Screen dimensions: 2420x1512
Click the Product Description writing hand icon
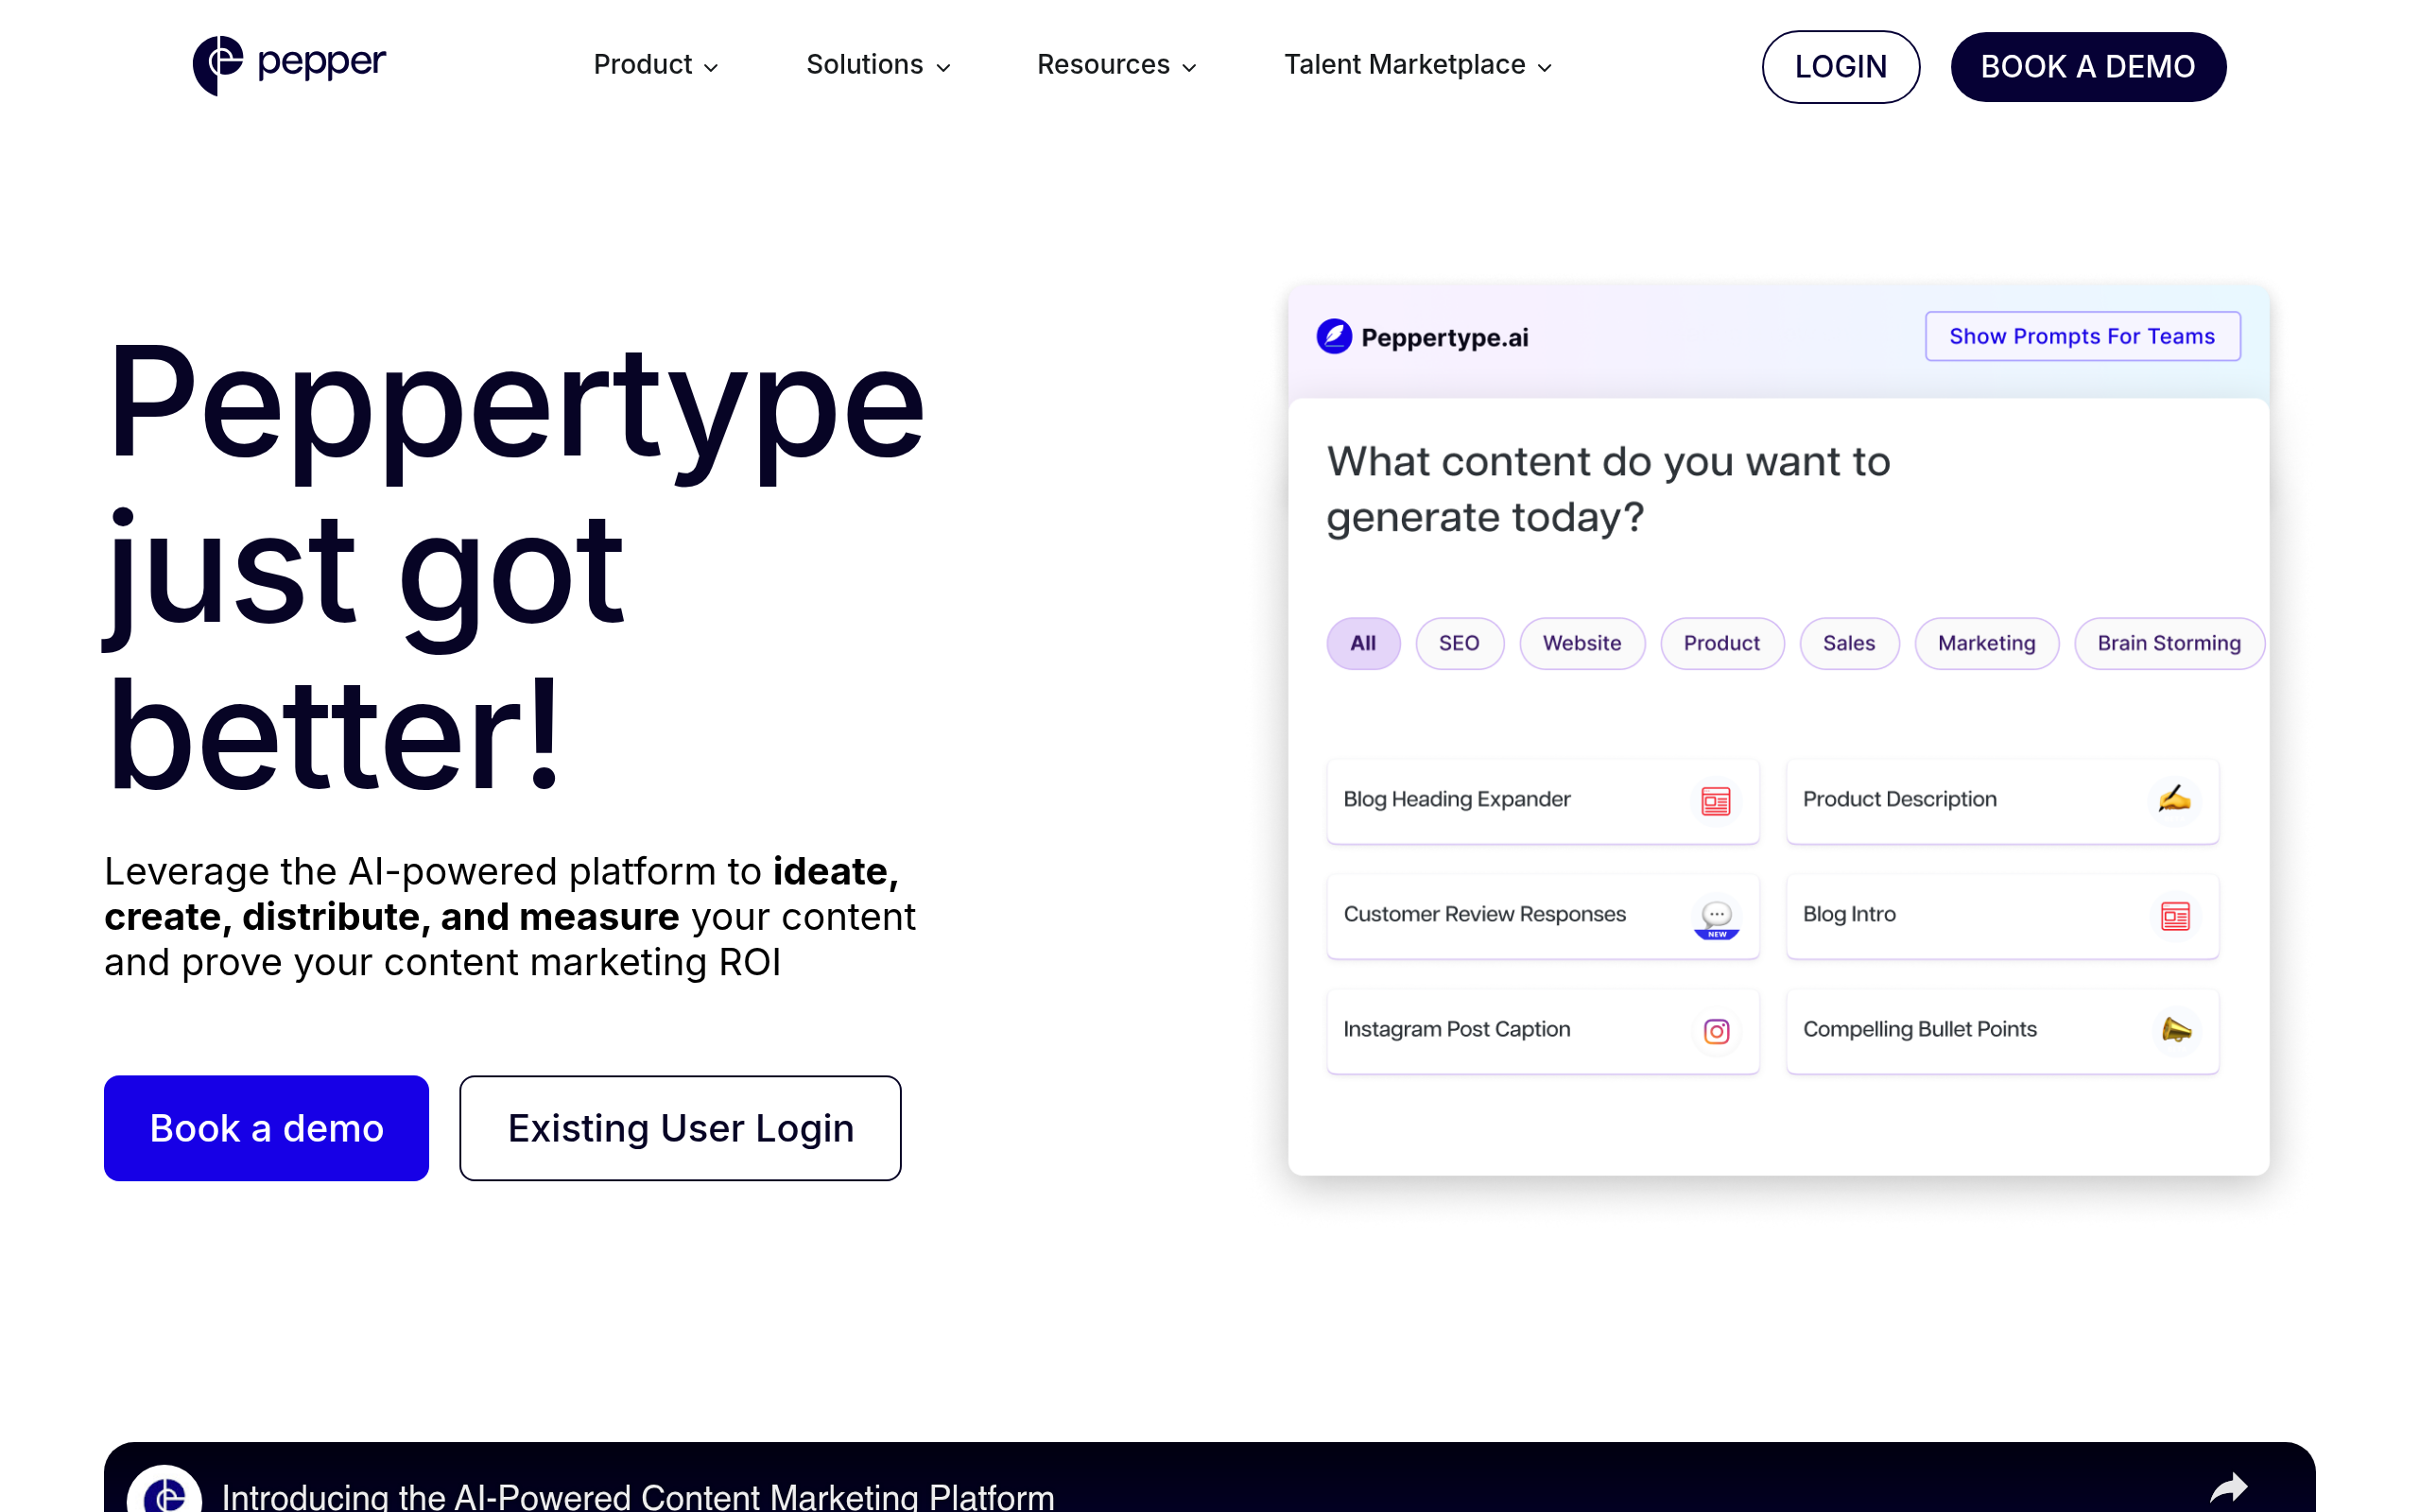[2176, 800]
